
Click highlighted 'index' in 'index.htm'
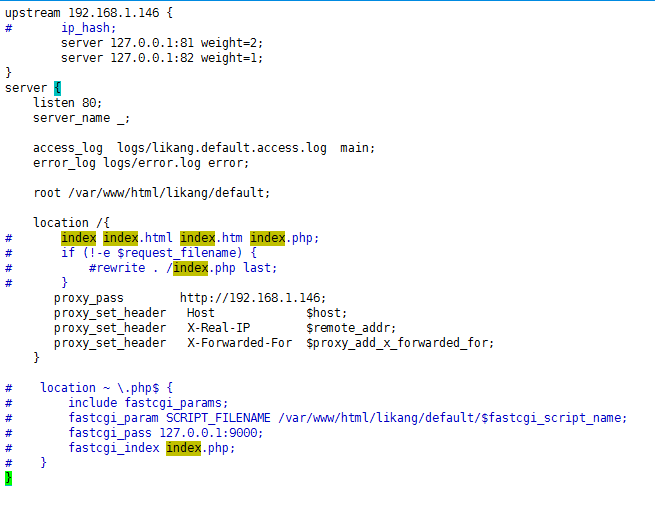pyautogui.click(x=198, y=238)
